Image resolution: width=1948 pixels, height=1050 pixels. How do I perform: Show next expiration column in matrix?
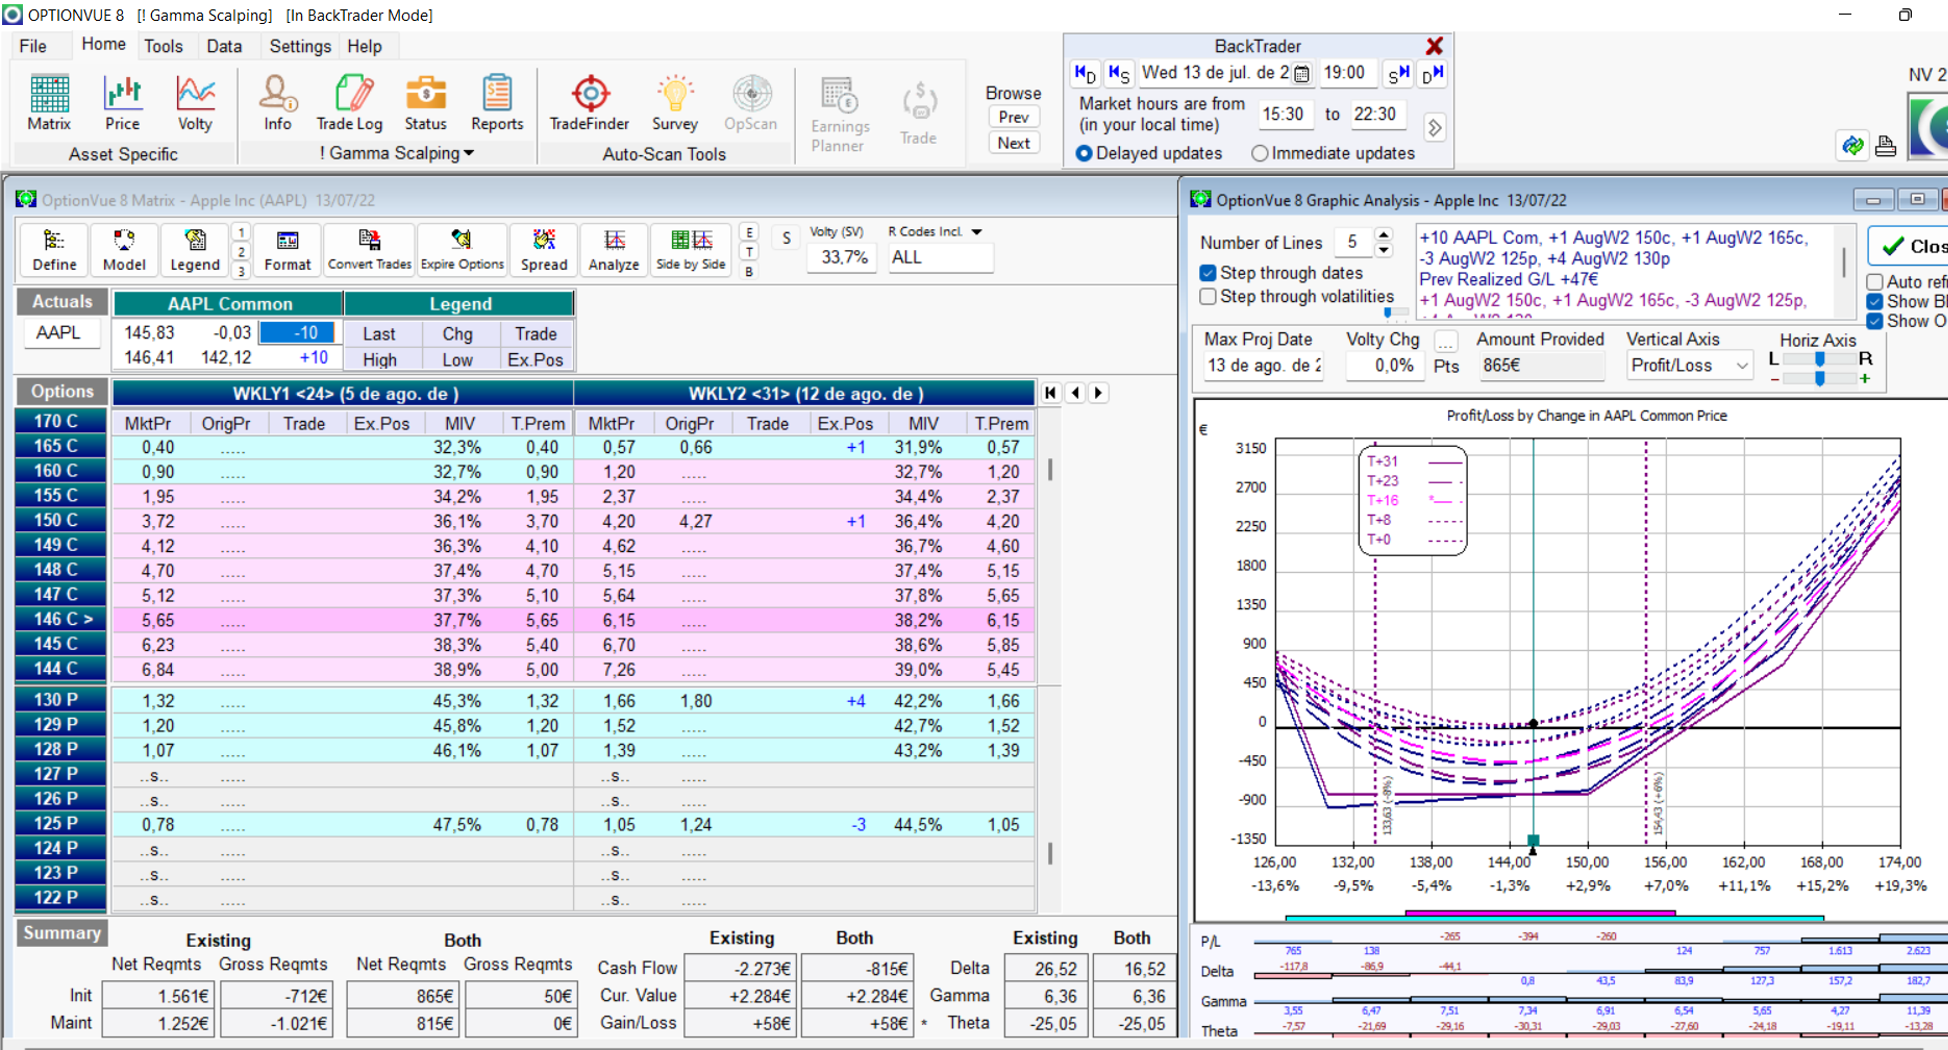click(x=1098, y=393)
